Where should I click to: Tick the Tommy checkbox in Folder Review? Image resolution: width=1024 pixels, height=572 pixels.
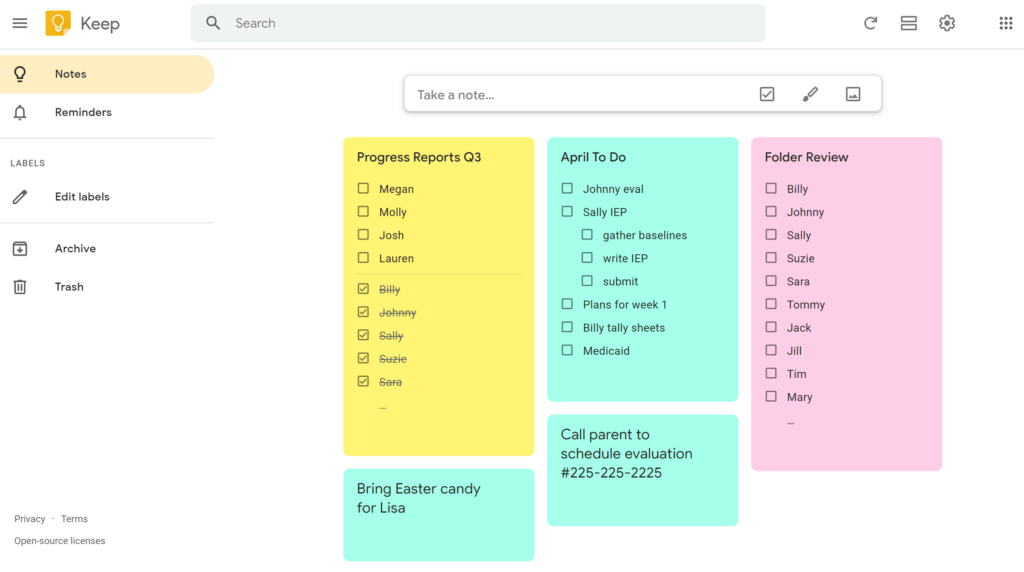771,304
